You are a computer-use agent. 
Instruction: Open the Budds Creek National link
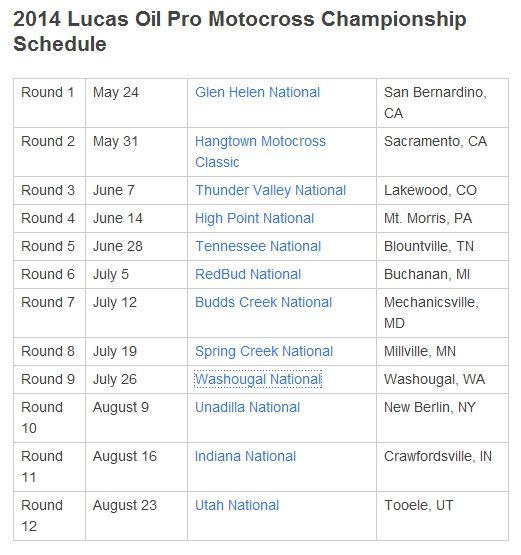coord(263,302)
